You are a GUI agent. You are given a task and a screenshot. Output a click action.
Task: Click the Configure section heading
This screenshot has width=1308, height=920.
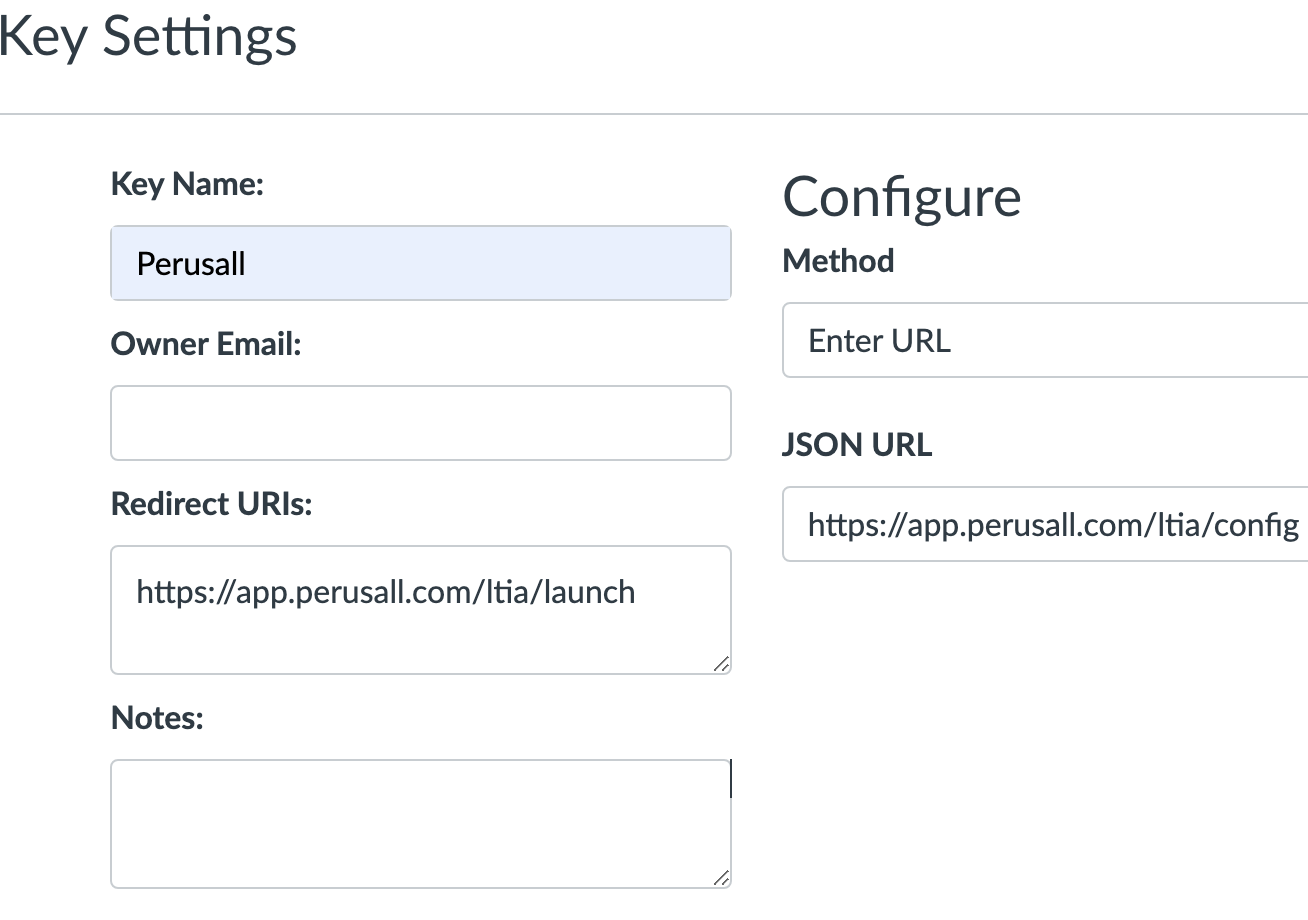point(901,197)
